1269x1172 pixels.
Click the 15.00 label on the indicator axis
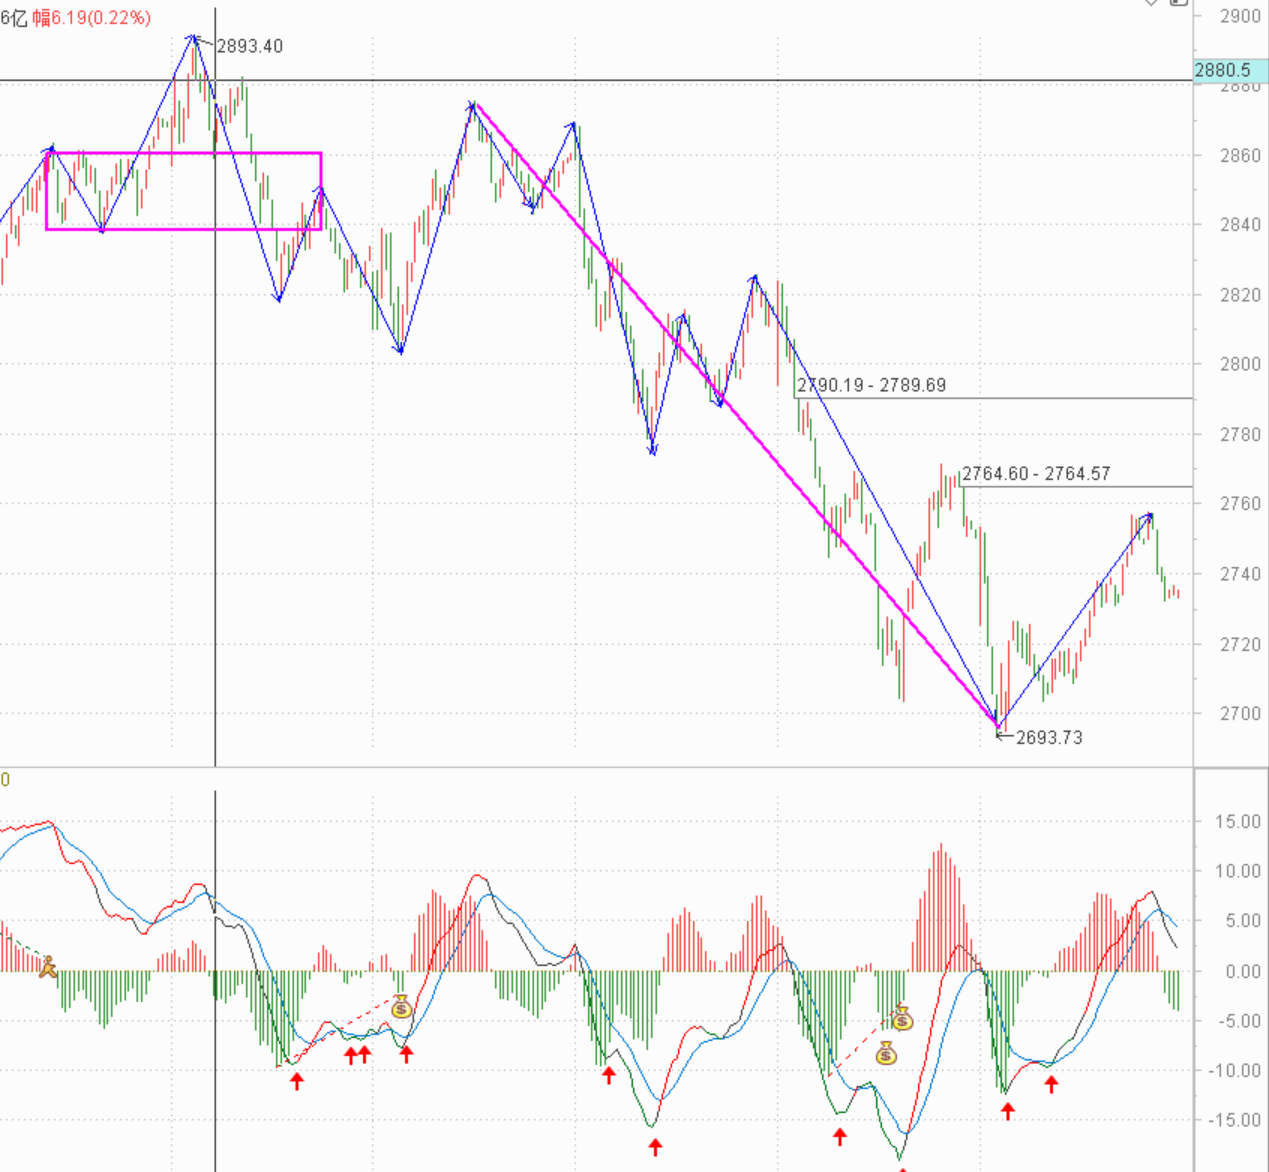point(1236,822)
